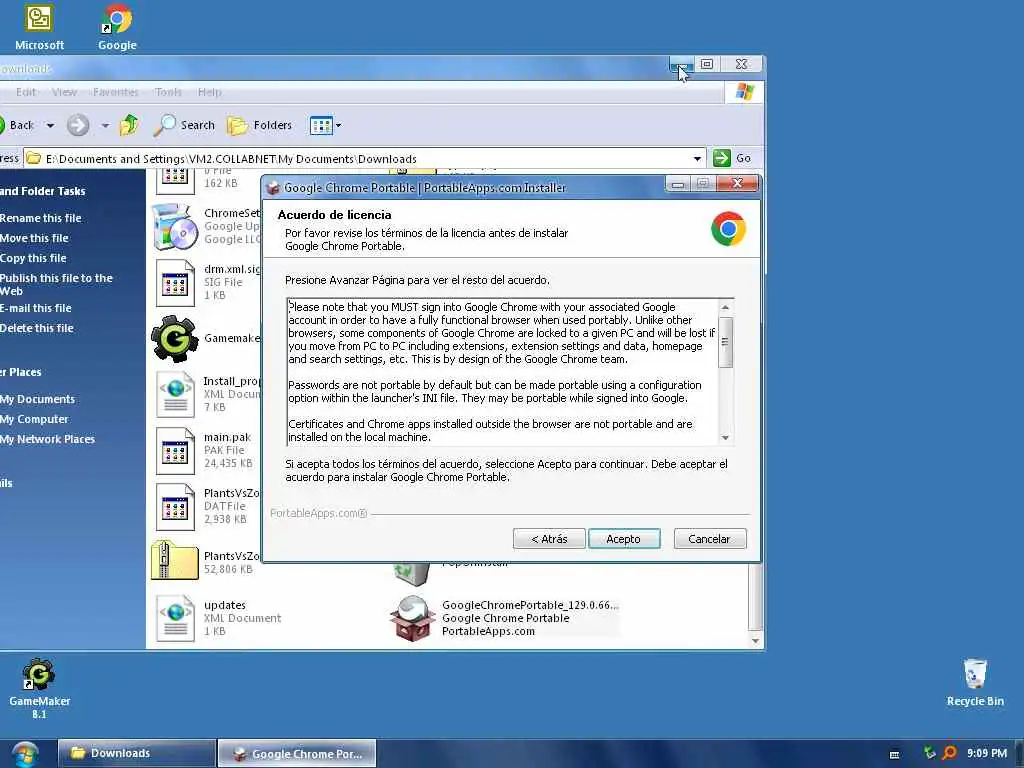Expand the address bar dropdown arrow
The width and height of the screenshot is (1024, 768).
coord(697,159)
